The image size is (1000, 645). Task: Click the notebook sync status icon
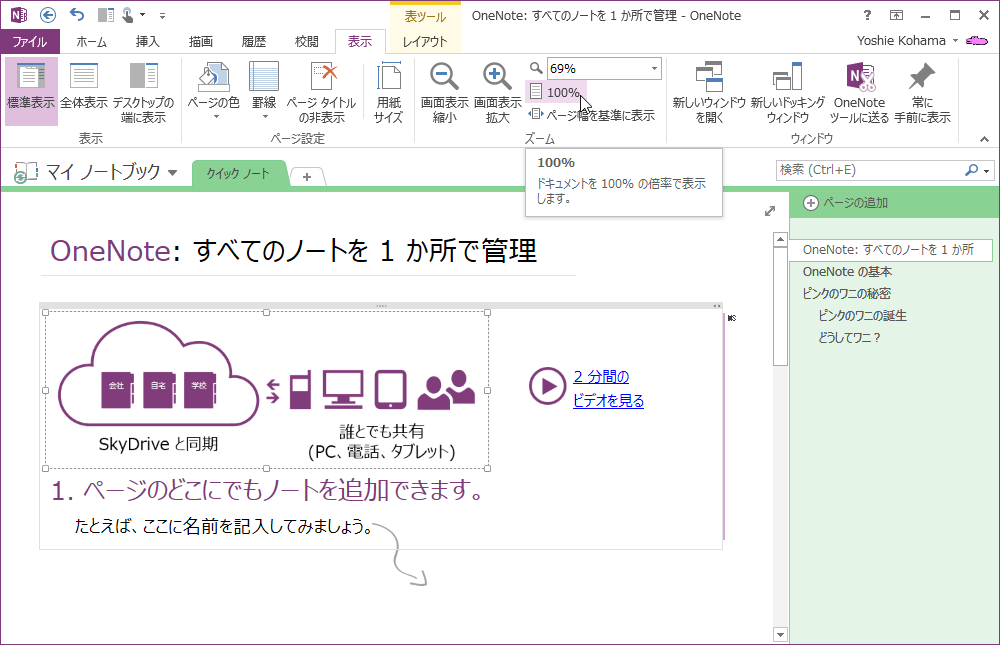coord(25,173)
